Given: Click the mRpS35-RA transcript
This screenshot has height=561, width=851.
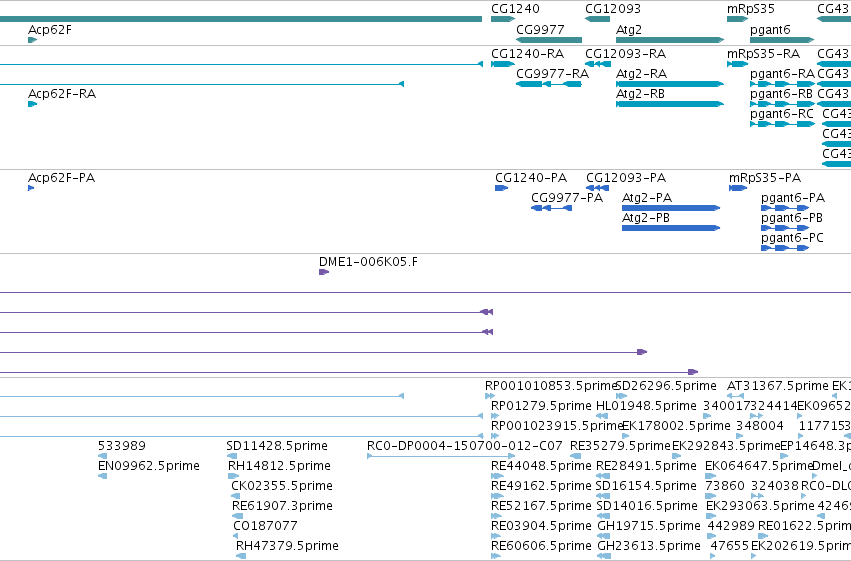Looking at the screenshot, I should 738,64.
